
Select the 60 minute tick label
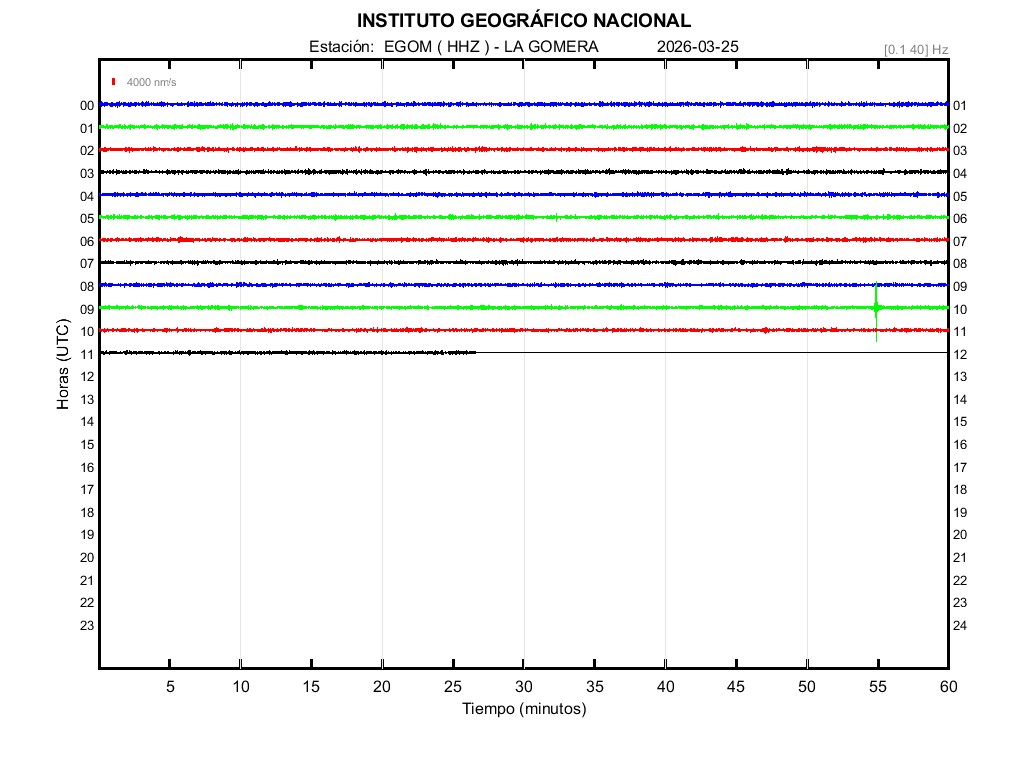coord(947,687)
